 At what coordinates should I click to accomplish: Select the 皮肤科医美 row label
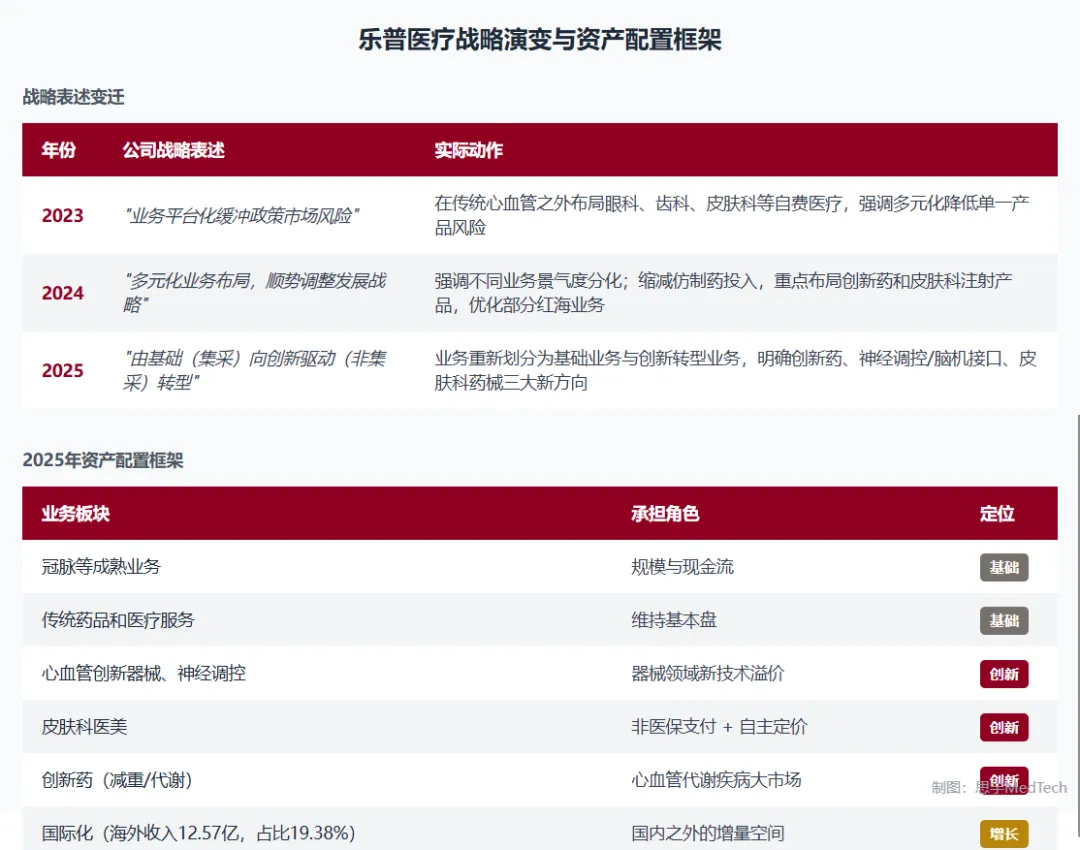point(84,727)
